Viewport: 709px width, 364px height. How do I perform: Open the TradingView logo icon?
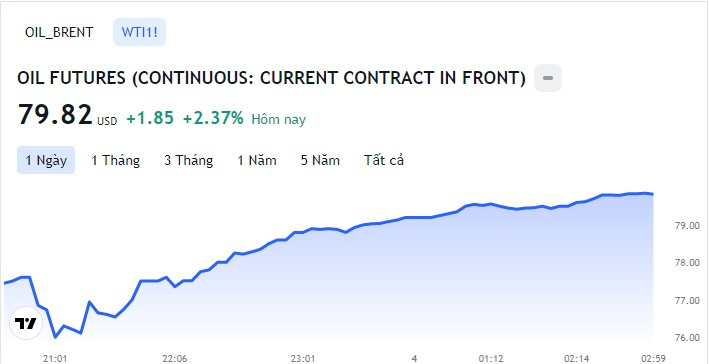[x=26, y=323]
